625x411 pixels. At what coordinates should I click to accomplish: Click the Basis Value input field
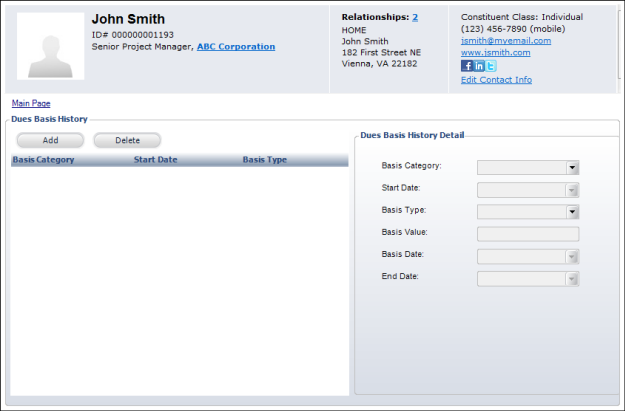click(528, 234)
